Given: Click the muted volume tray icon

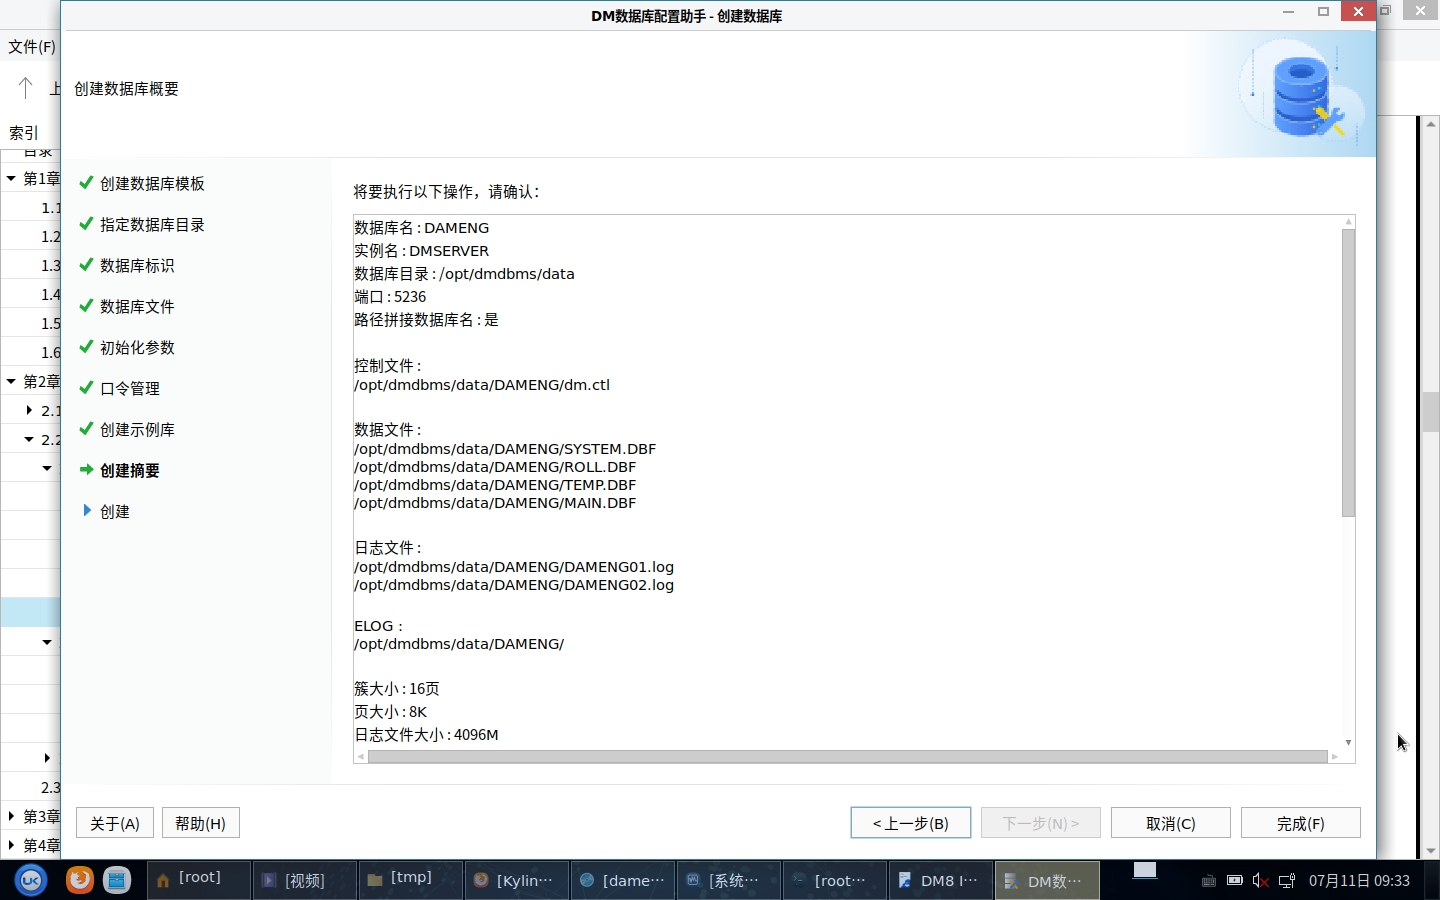Looking at the screenshot, I should (1260, 881).
